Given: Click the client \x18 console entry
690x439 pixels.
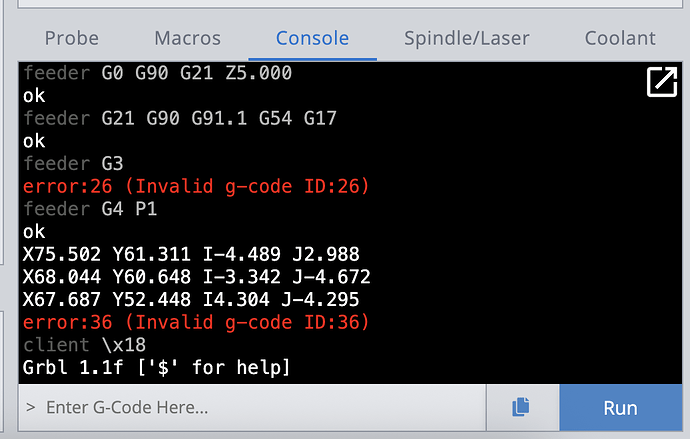Looking at the screenshot, I should 84,345.
